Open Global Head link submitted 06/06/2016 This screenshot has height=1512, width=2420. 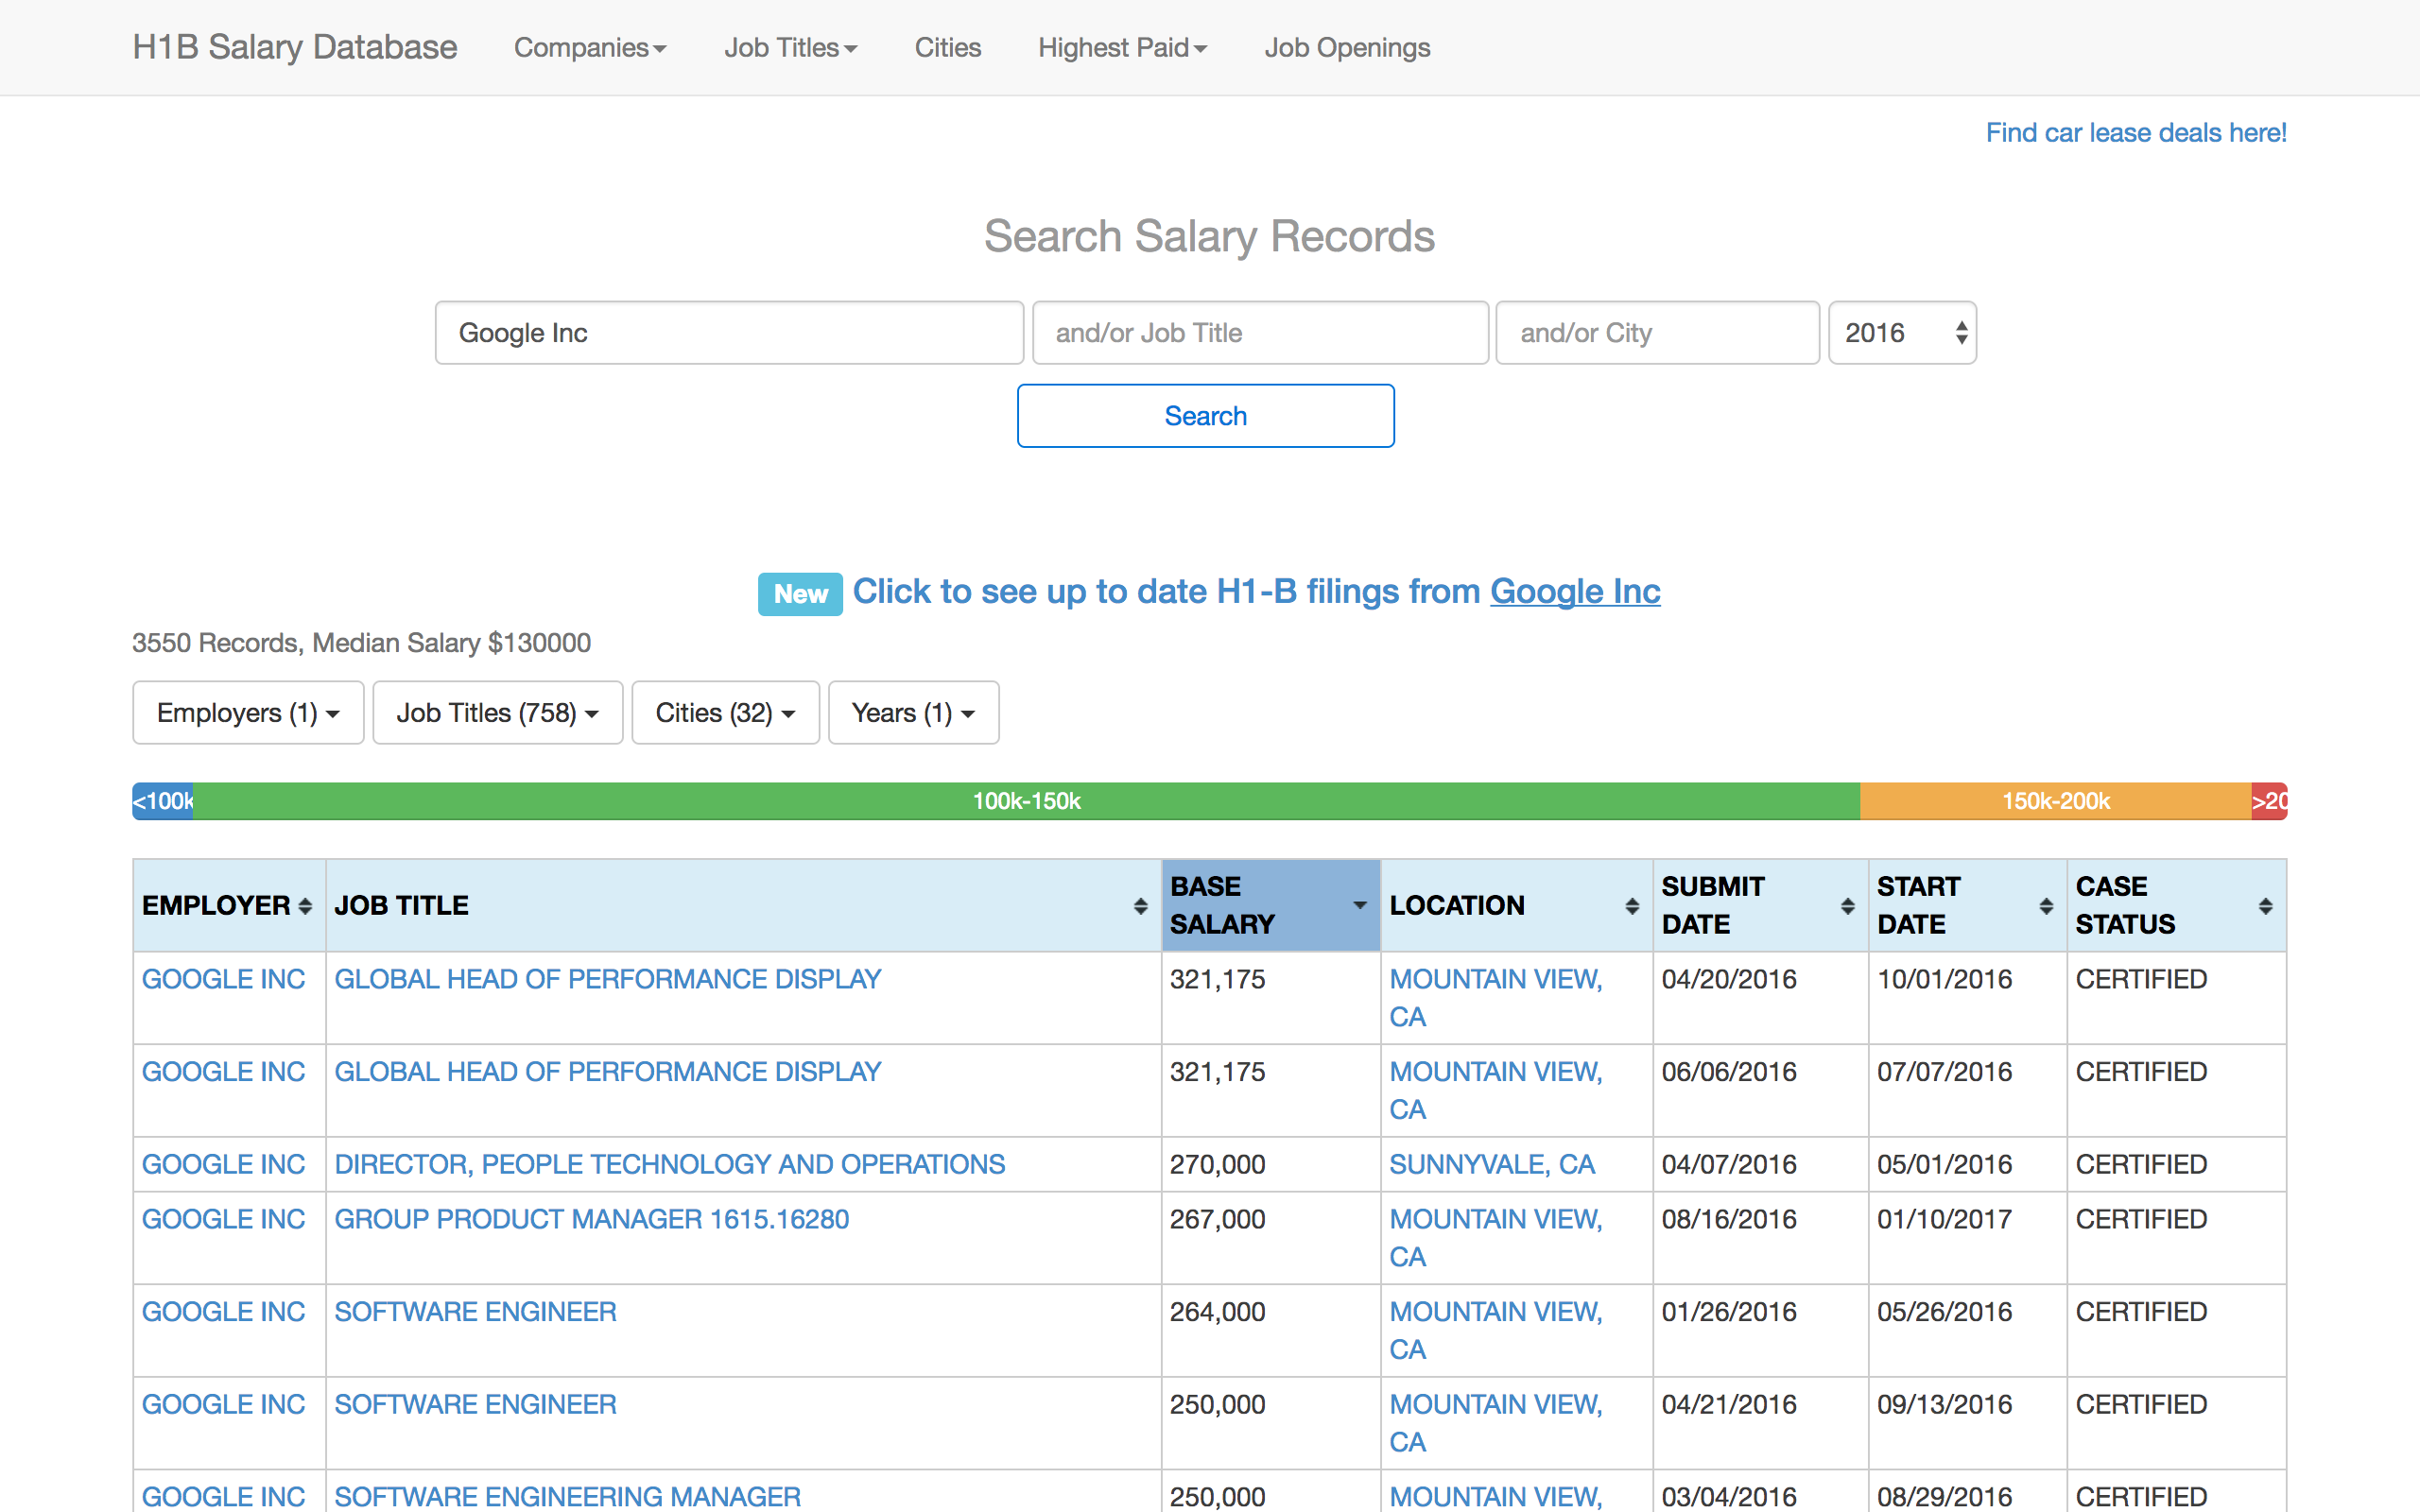[608, 1071]
